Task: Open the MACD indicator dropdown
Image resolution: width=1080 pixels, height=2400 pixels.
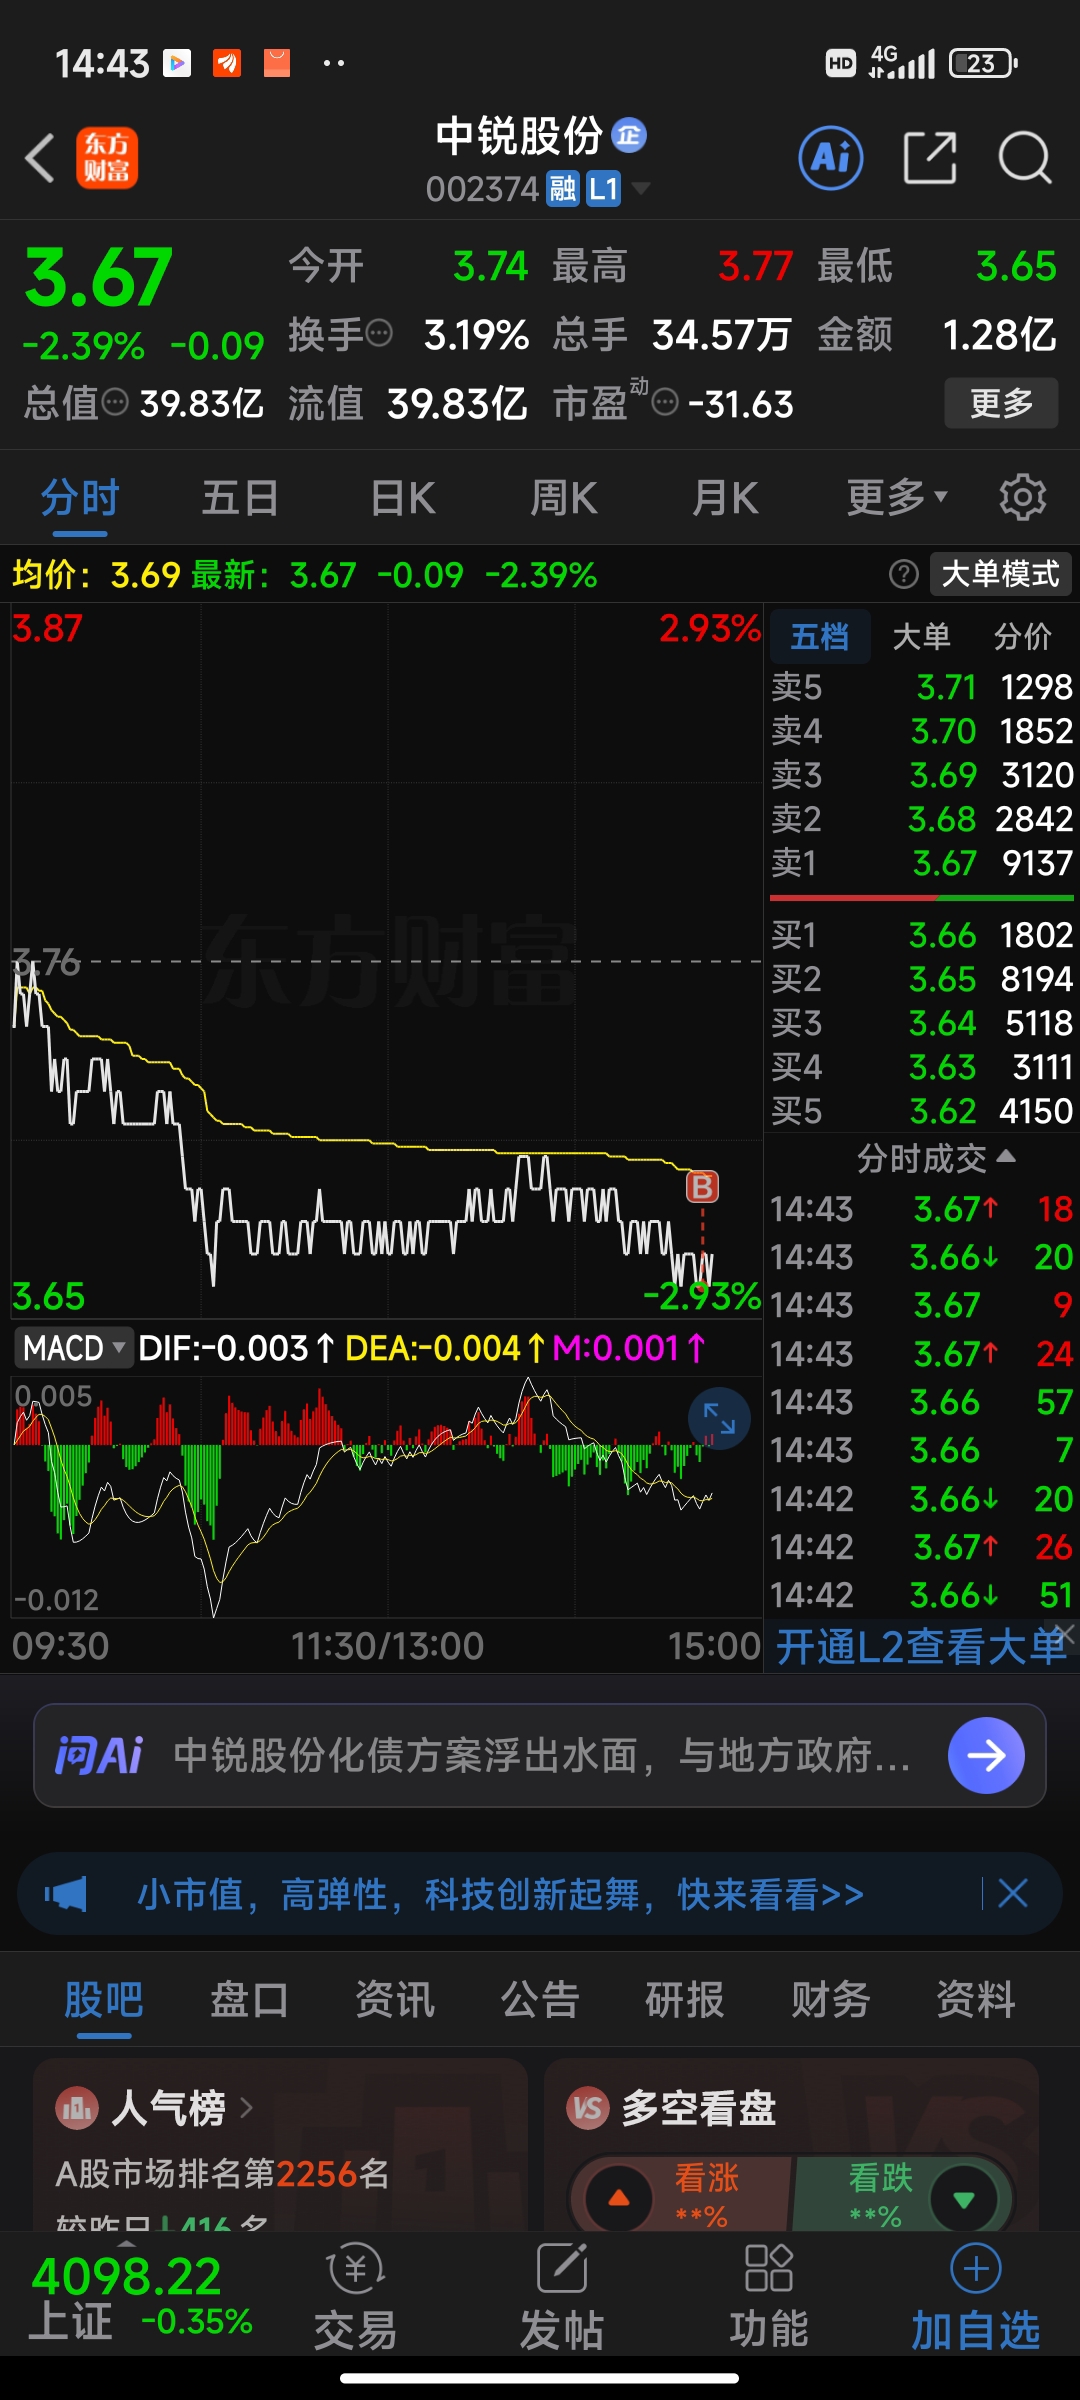Action: (73, 1348)
